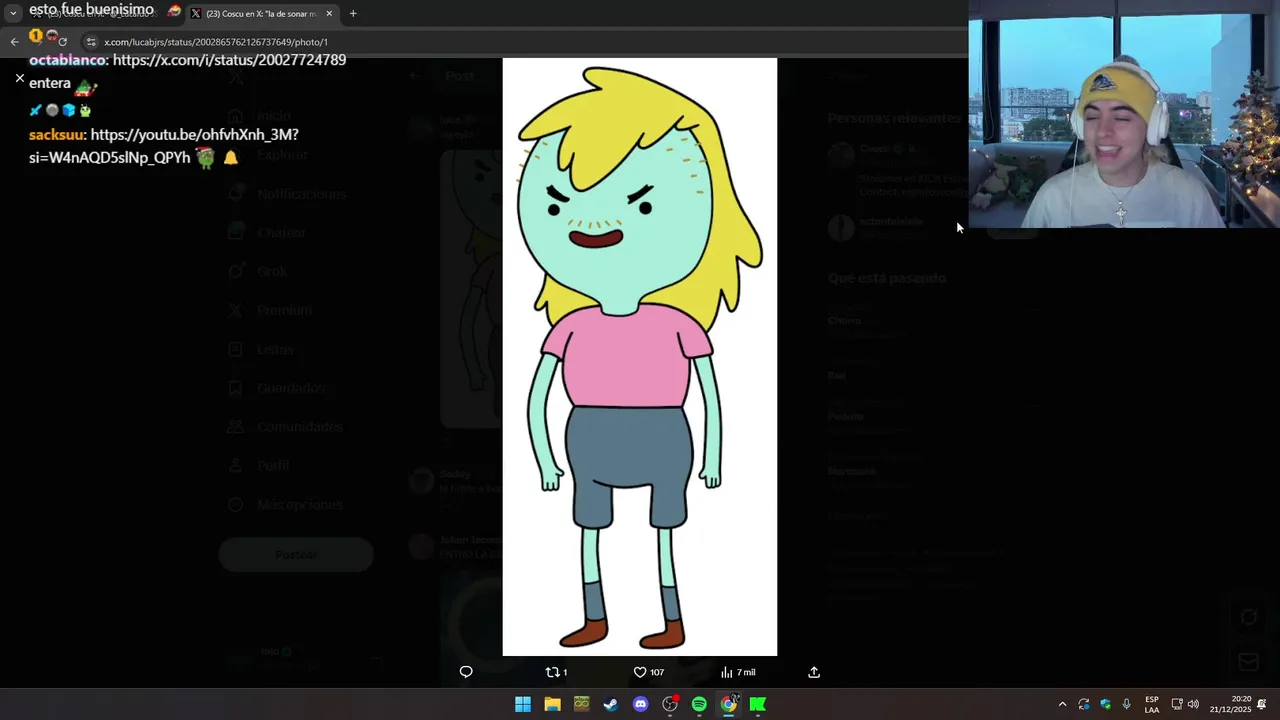This screenshot has height=720, width=1280.
Task: Open a new browser tab
Action: (x=353, y=14)
